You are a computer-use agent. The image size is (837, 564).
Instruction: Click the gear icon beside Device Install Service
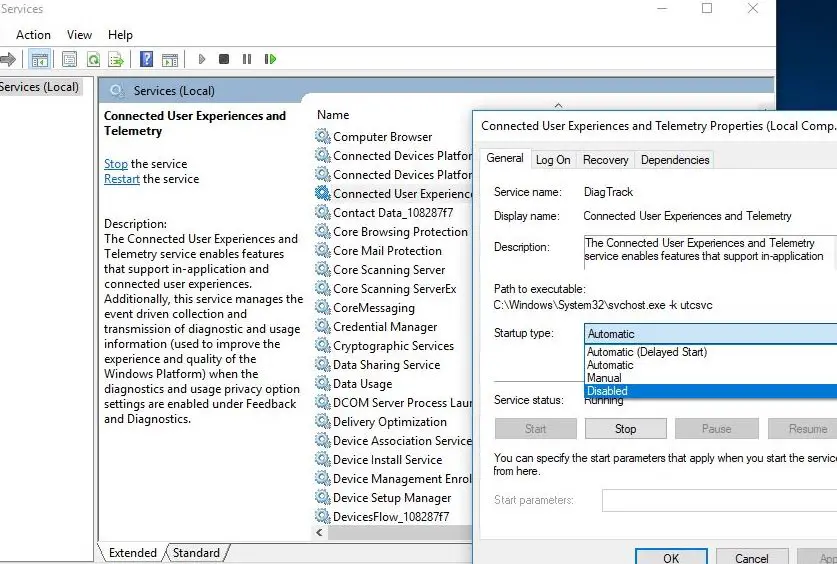point(322,459)
